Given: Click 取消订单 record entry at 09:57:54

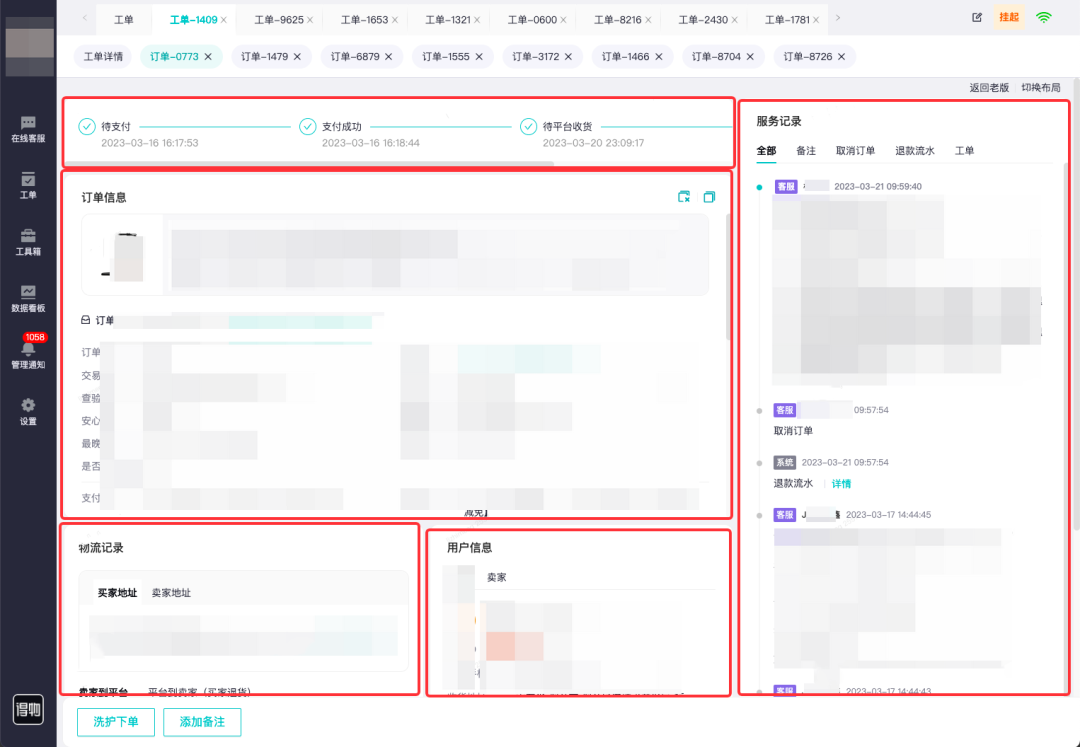Looking at the screenshot, I should click(793, 430).
